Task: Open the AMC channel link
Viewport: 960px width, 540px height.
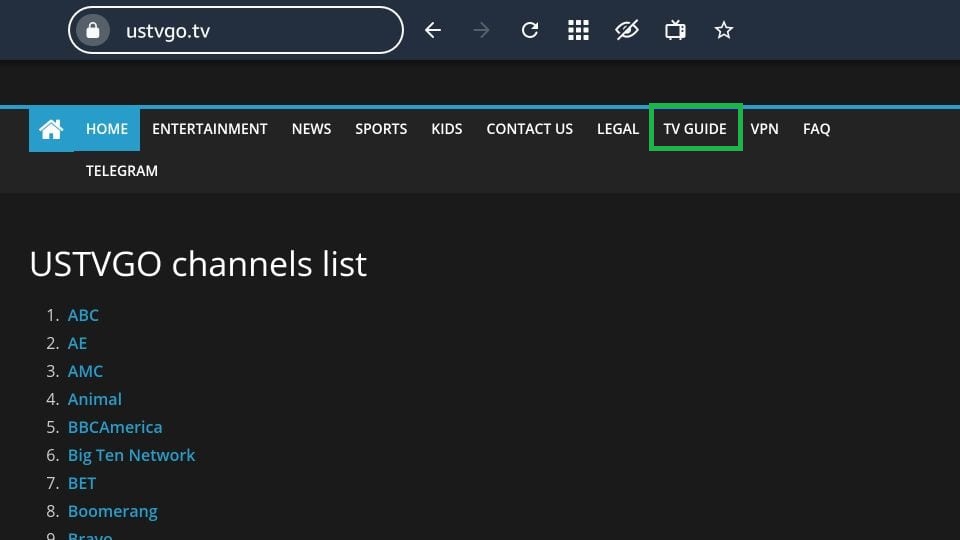Action: click(85, 372)
